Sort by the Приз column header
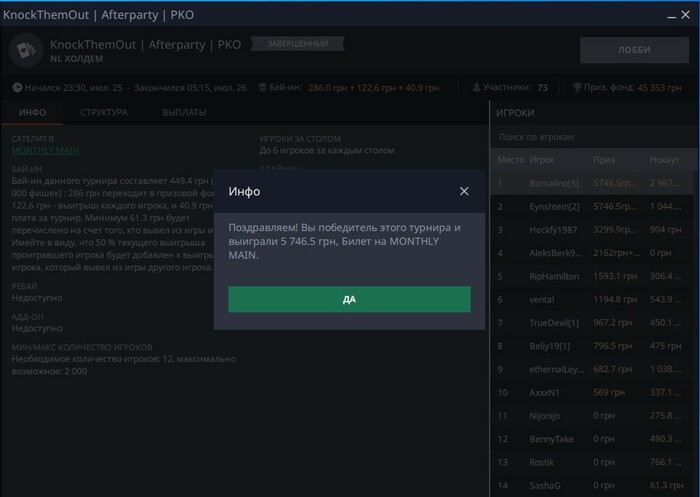The image size is (700, 497). click(604, 159)
